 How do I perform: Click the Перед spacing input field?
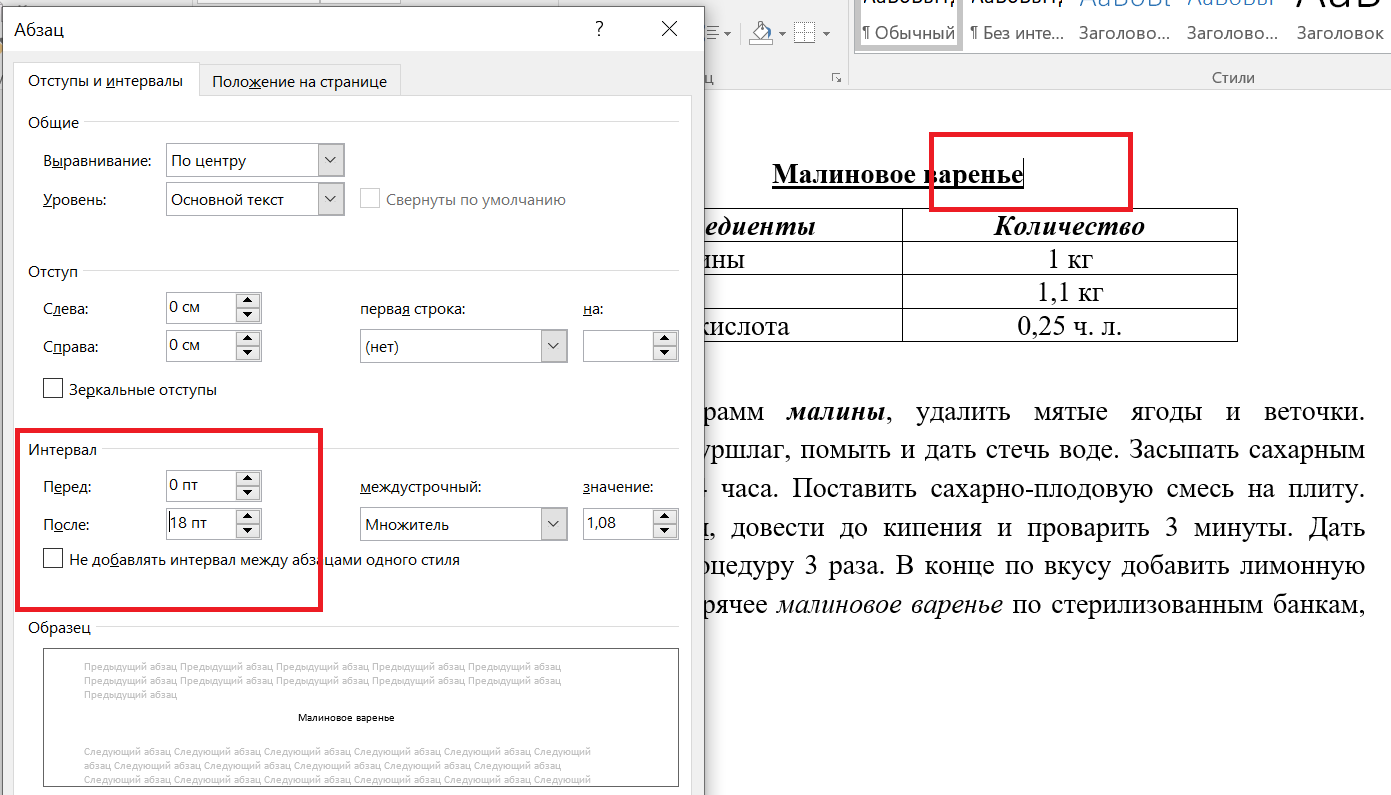coord(201,485)
